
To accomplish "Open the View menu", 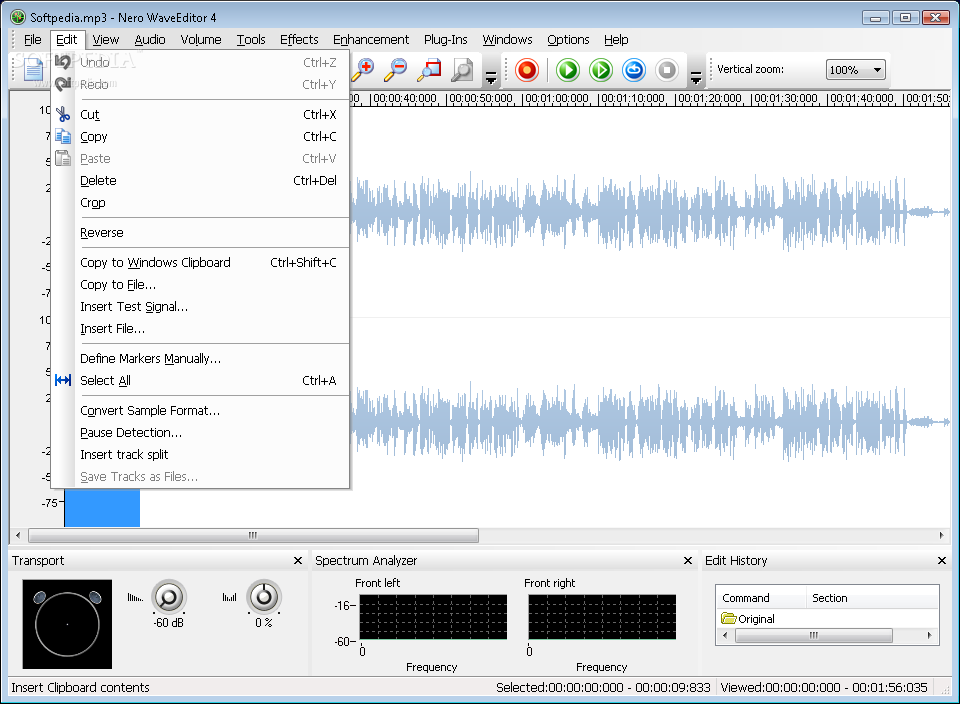I will click(105, 40).
